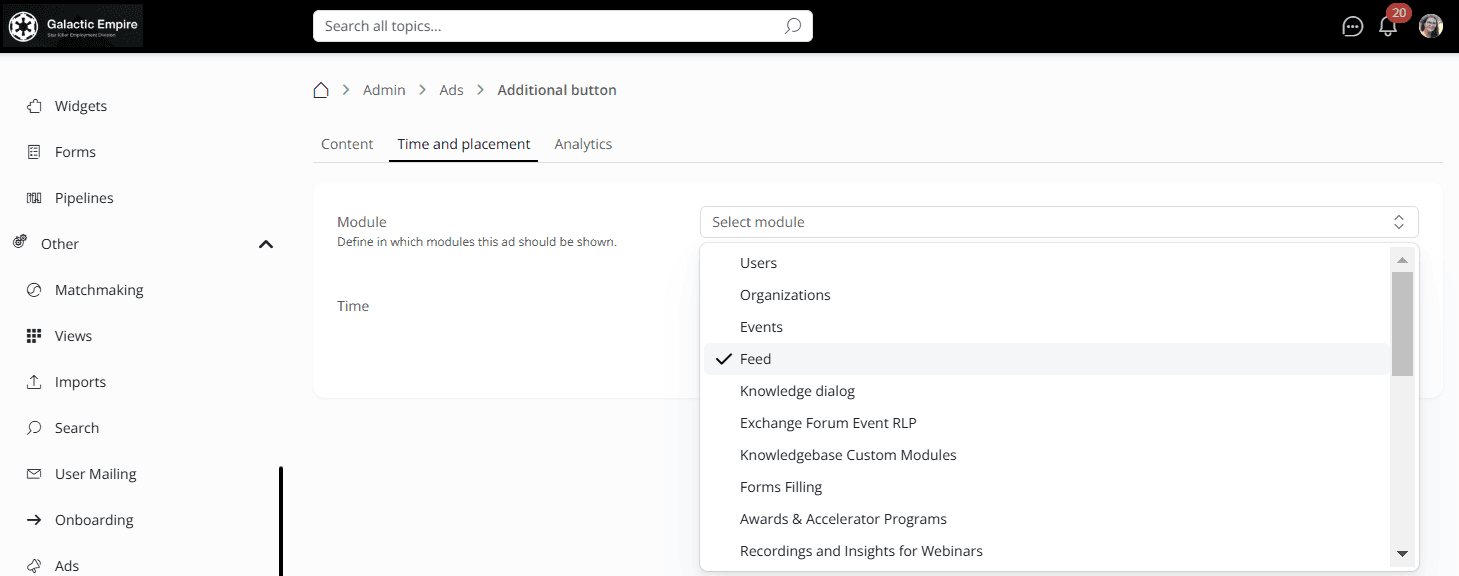Go to Matchmaking in sidebar
The image size is (1459, 576).
pyautogui.click(x=98, y=290)
